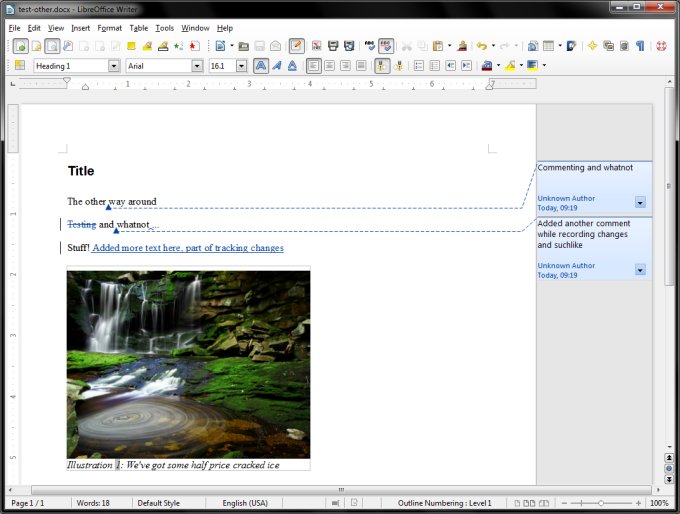
Task: Decrease paragraph indent
Action: pyautogui.click(x=451, y=66)
